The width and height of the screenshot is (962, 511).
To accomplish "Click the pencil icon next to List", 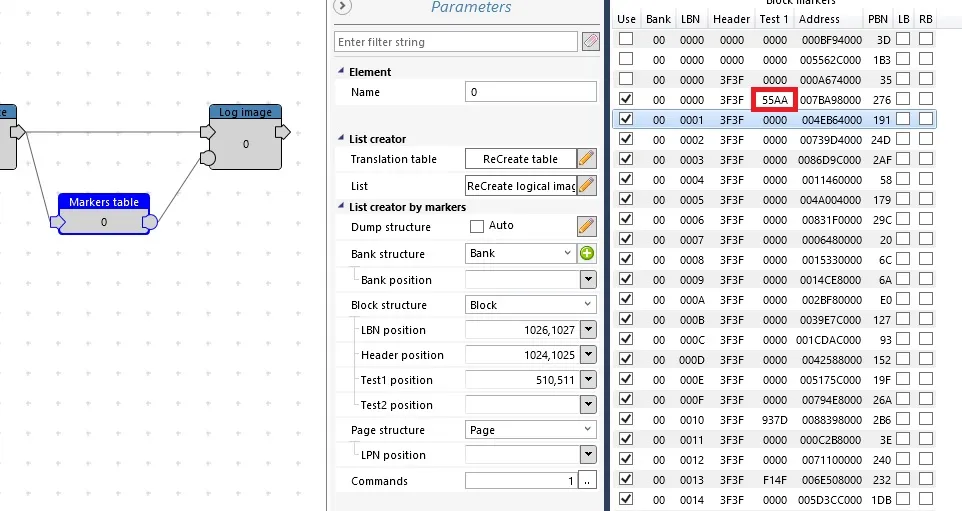I will pos(587,185).
